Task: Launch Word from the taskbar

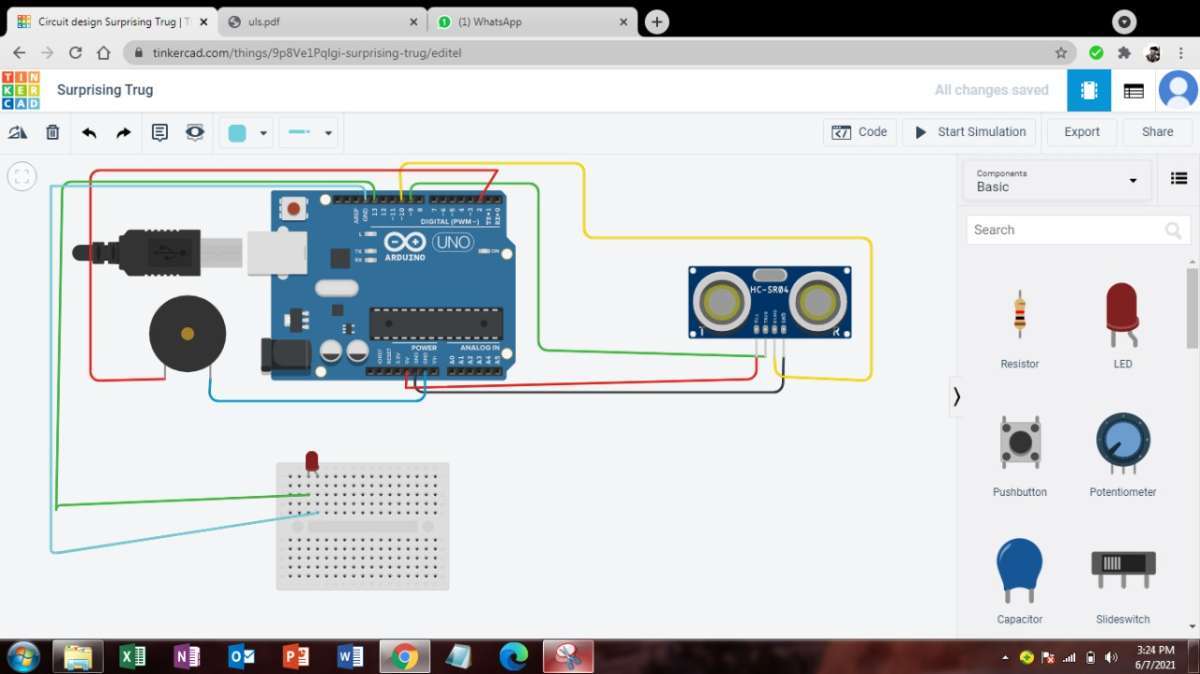Action: [351, 656]
